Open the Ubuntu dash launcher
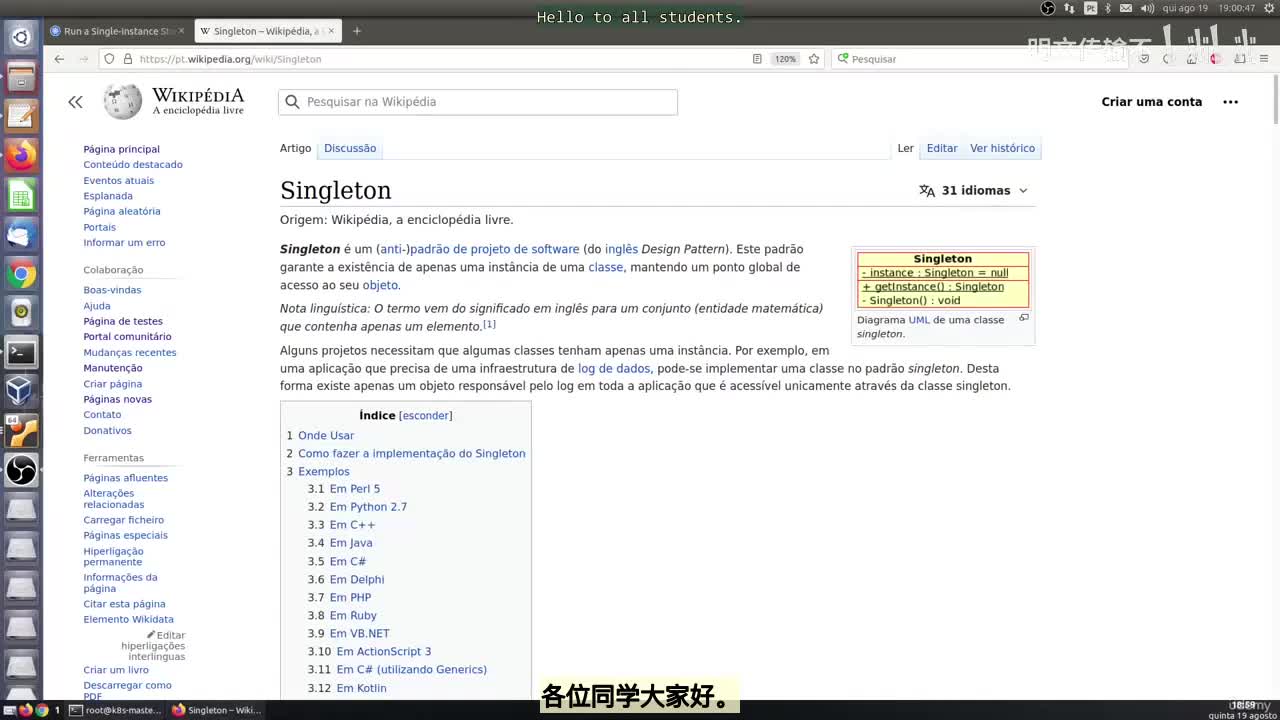 coord(21,38)
